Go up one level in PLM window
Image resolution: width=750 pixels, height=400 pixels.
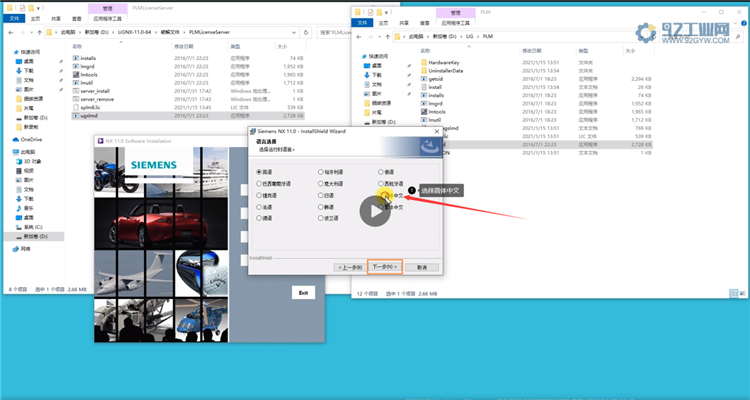387,36
